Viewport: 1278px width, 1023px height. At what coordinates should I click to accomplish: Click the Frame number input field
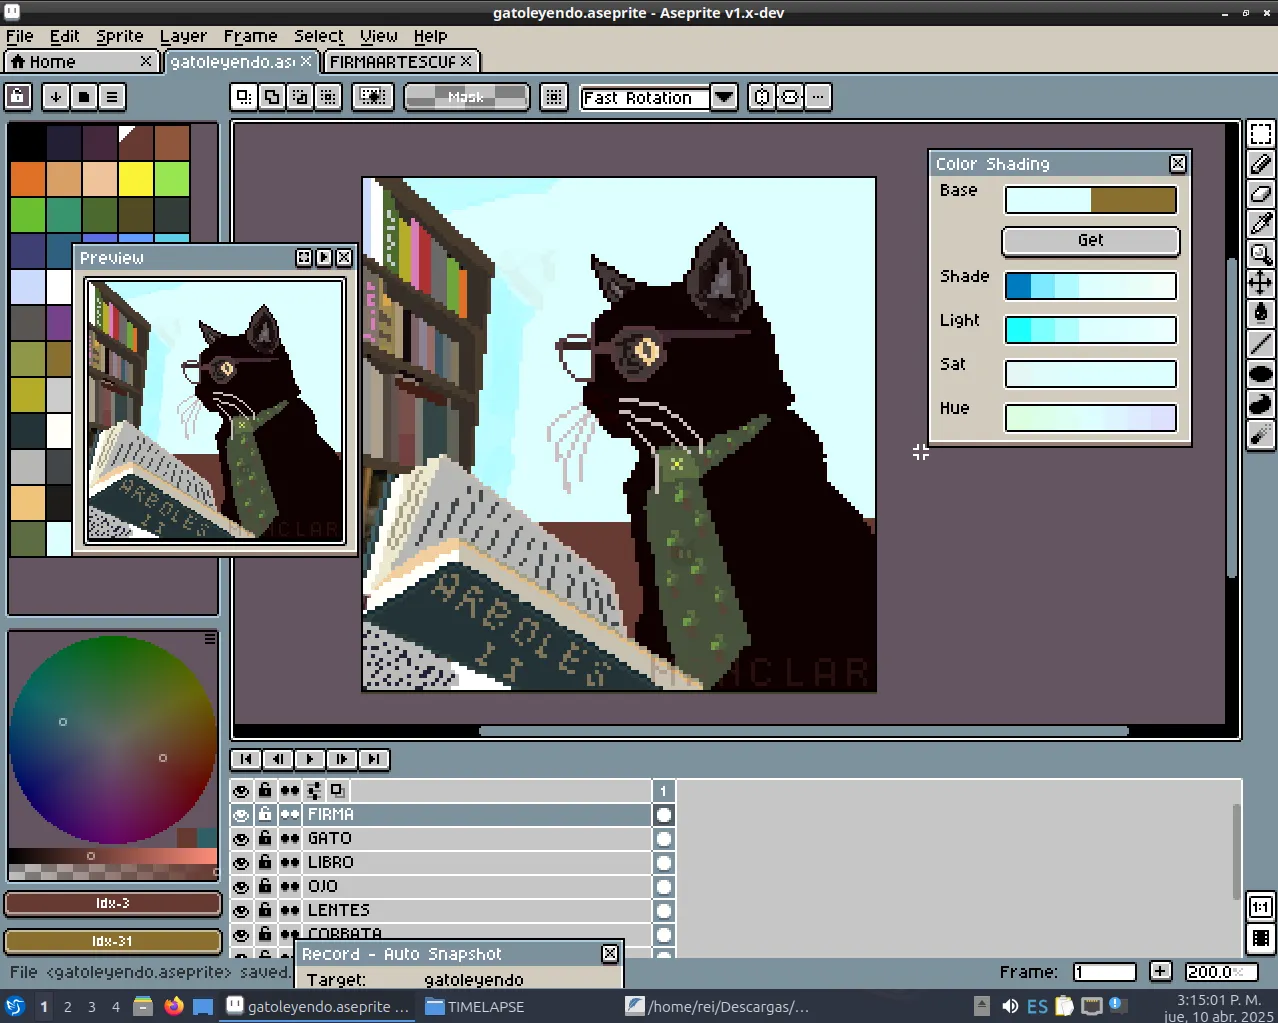click(1105, 972)
